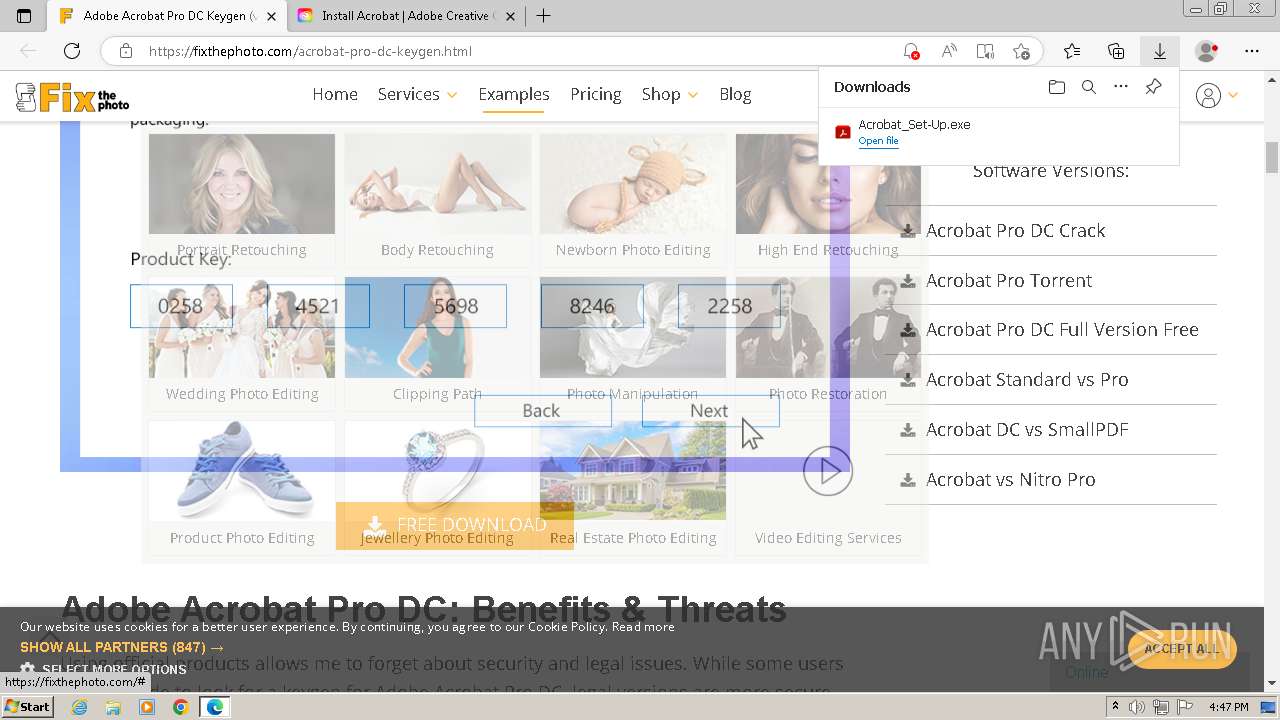Open the Acrobat Pro DC Crack link
Screen dimensions: 1280x720
click(x=1015, y=230)
